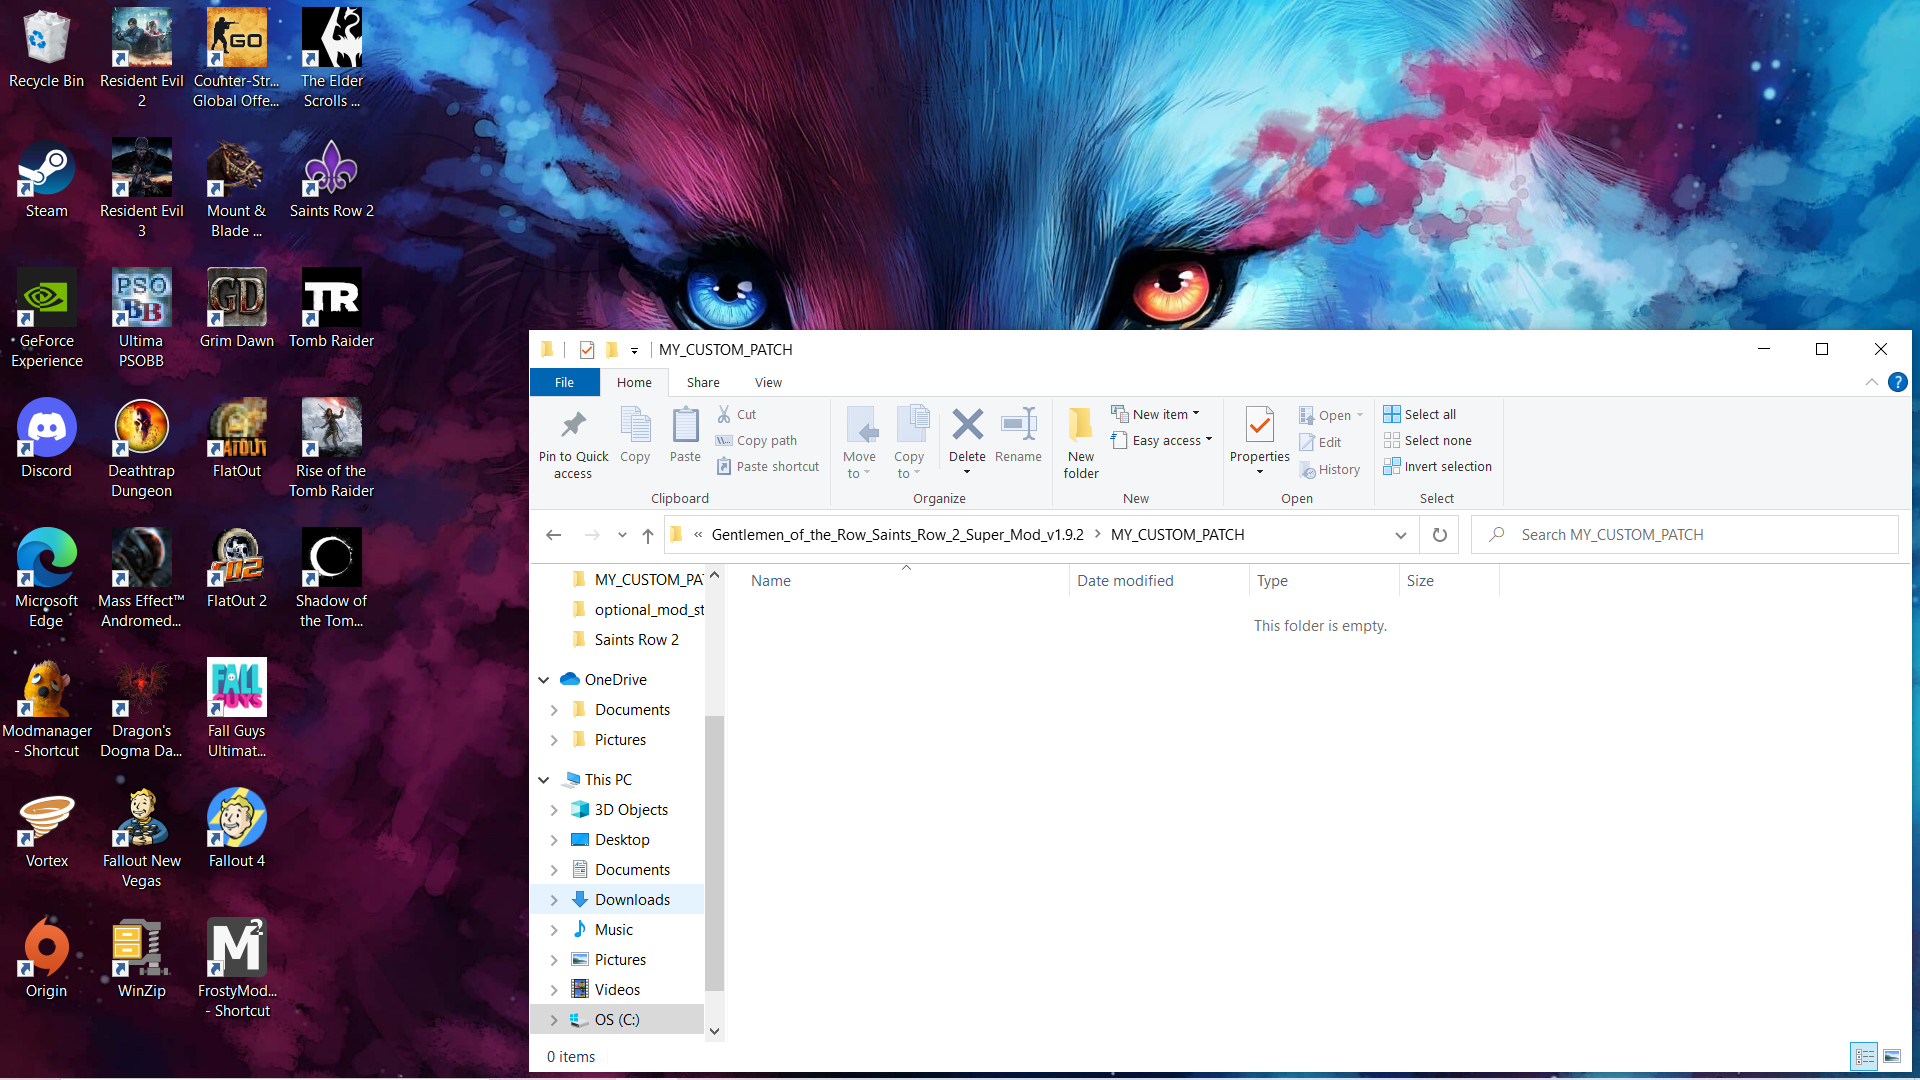Select OS (C:) drive in tree
Screen dimensions: 1920x1080
pos(616,1020)
